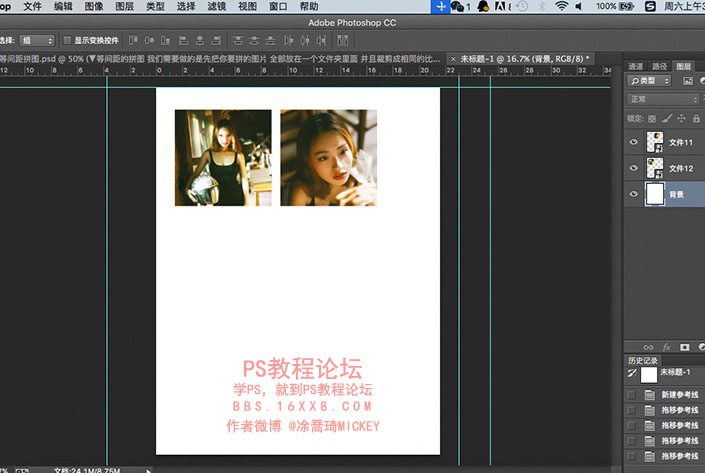Viewport: 705px width, 473px height.
Task: Click the Align Left Edges icon
Action: pos(183,40)
